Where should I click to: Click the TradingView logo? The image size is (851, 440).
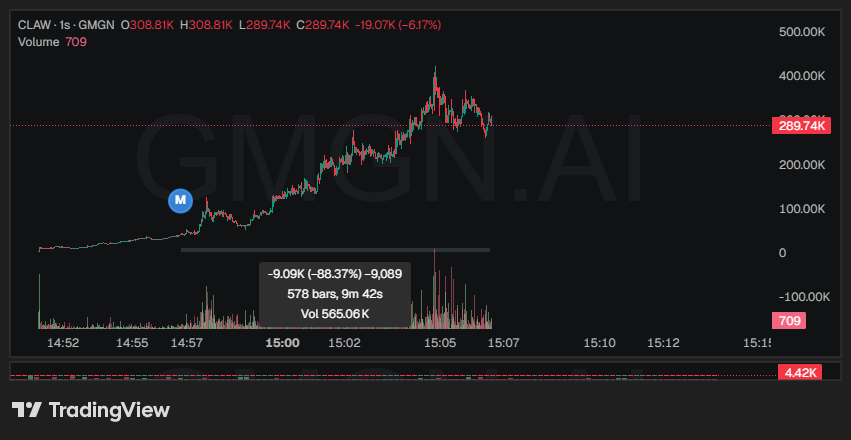[x=91, y=410]
